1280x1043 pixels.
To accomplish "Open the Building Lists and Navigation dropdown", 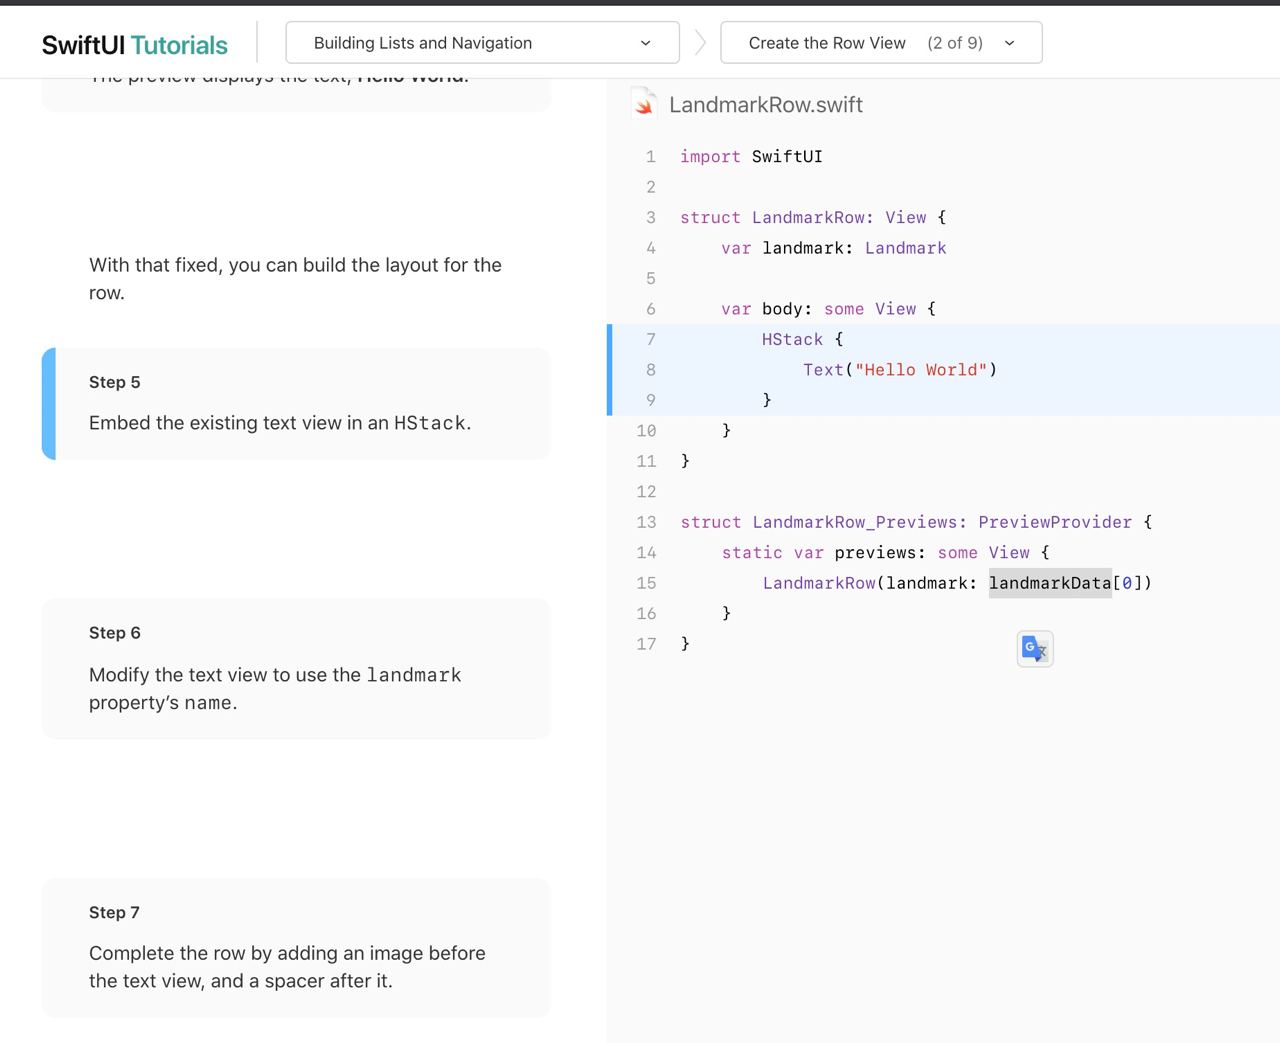I will click(x=482, y=43).
